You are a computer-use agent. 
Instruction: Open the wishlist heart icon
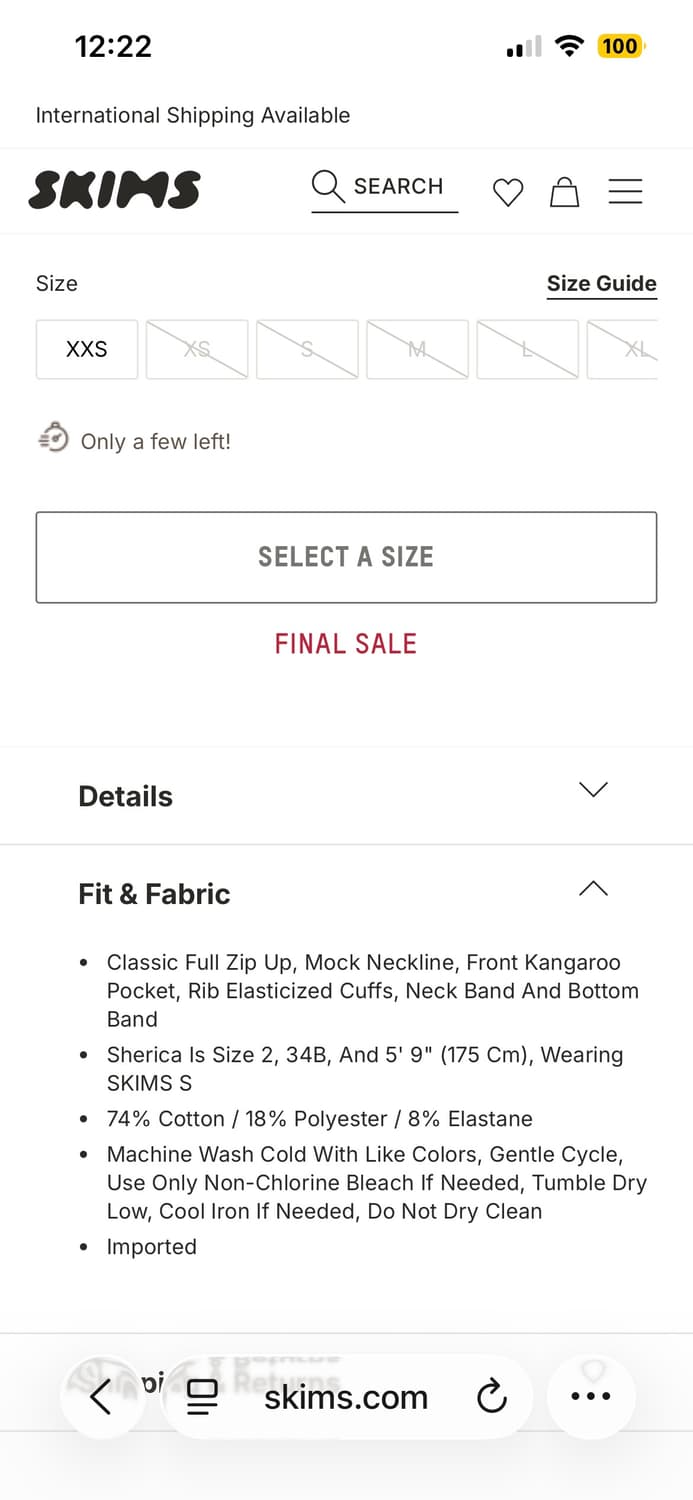[508, 192]
